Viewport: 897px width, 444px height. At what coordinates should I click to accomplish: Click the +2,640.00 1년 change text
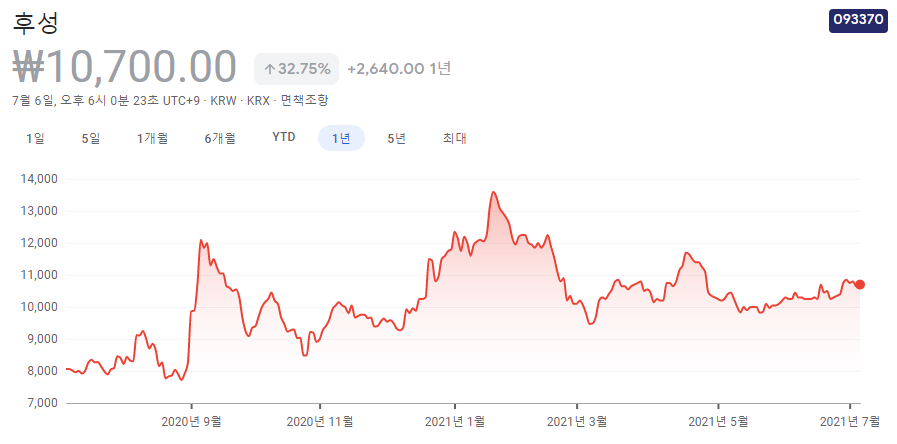pyautogui.click(x=399, y=69)
